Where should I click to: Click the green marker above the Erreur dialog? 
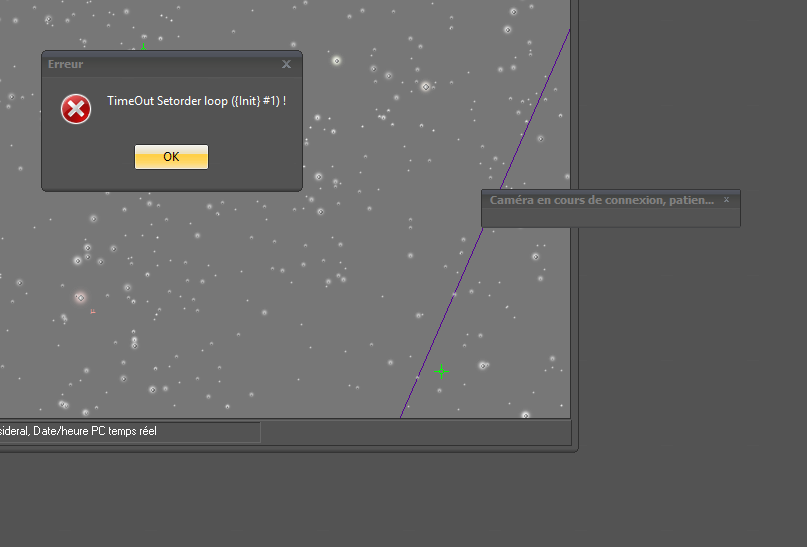click(143, 47)
